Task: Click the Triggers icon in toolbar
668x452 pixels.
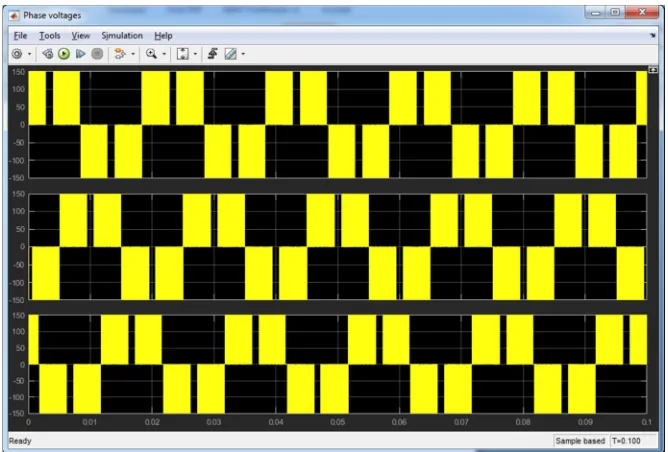Action: click(213, 54)
